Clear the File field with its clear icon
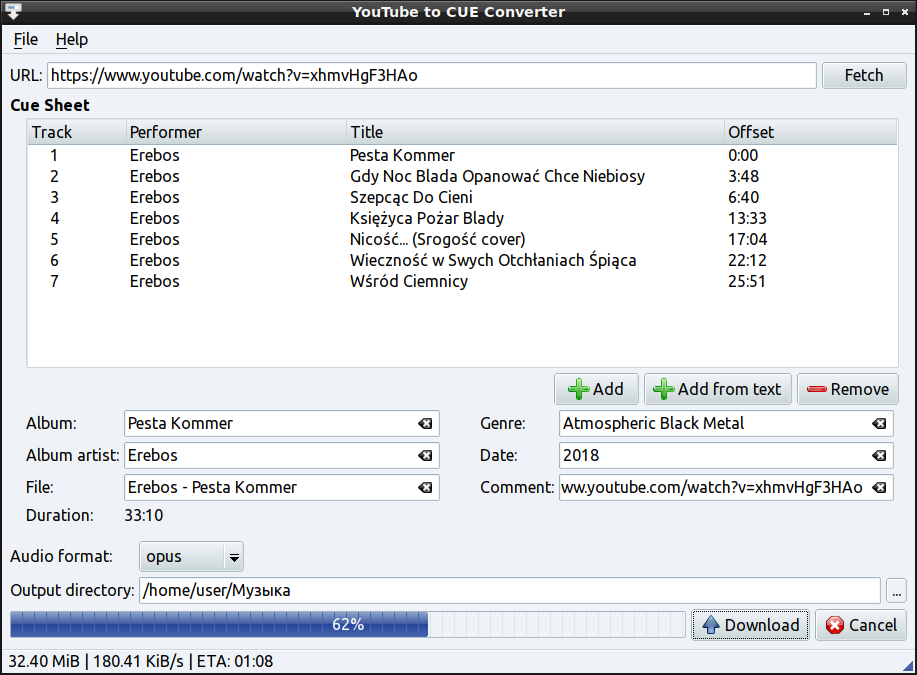 (x=425, y=487)
